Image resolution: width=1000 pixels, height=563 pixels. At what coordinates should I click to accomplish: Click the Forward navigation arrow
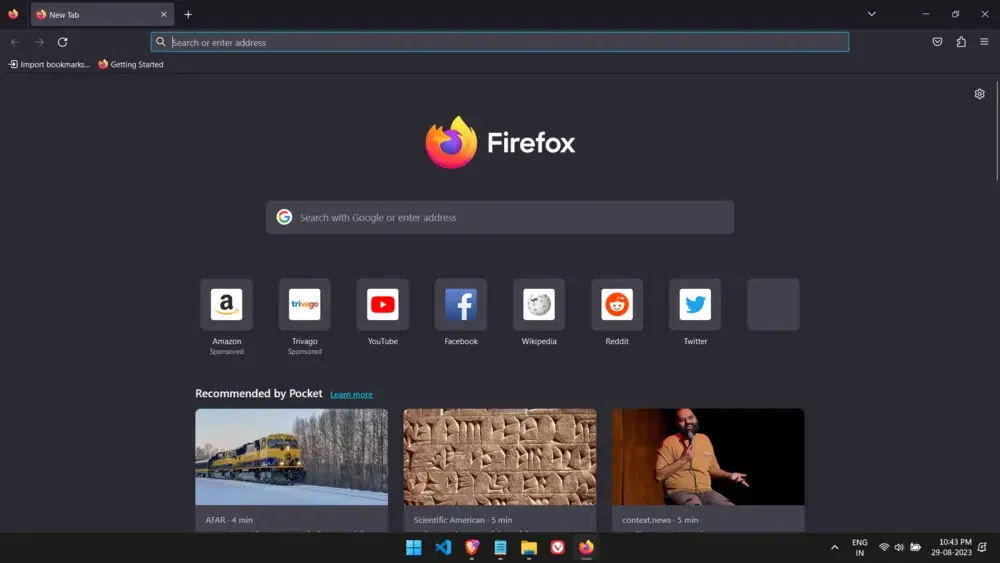[39, 42]
